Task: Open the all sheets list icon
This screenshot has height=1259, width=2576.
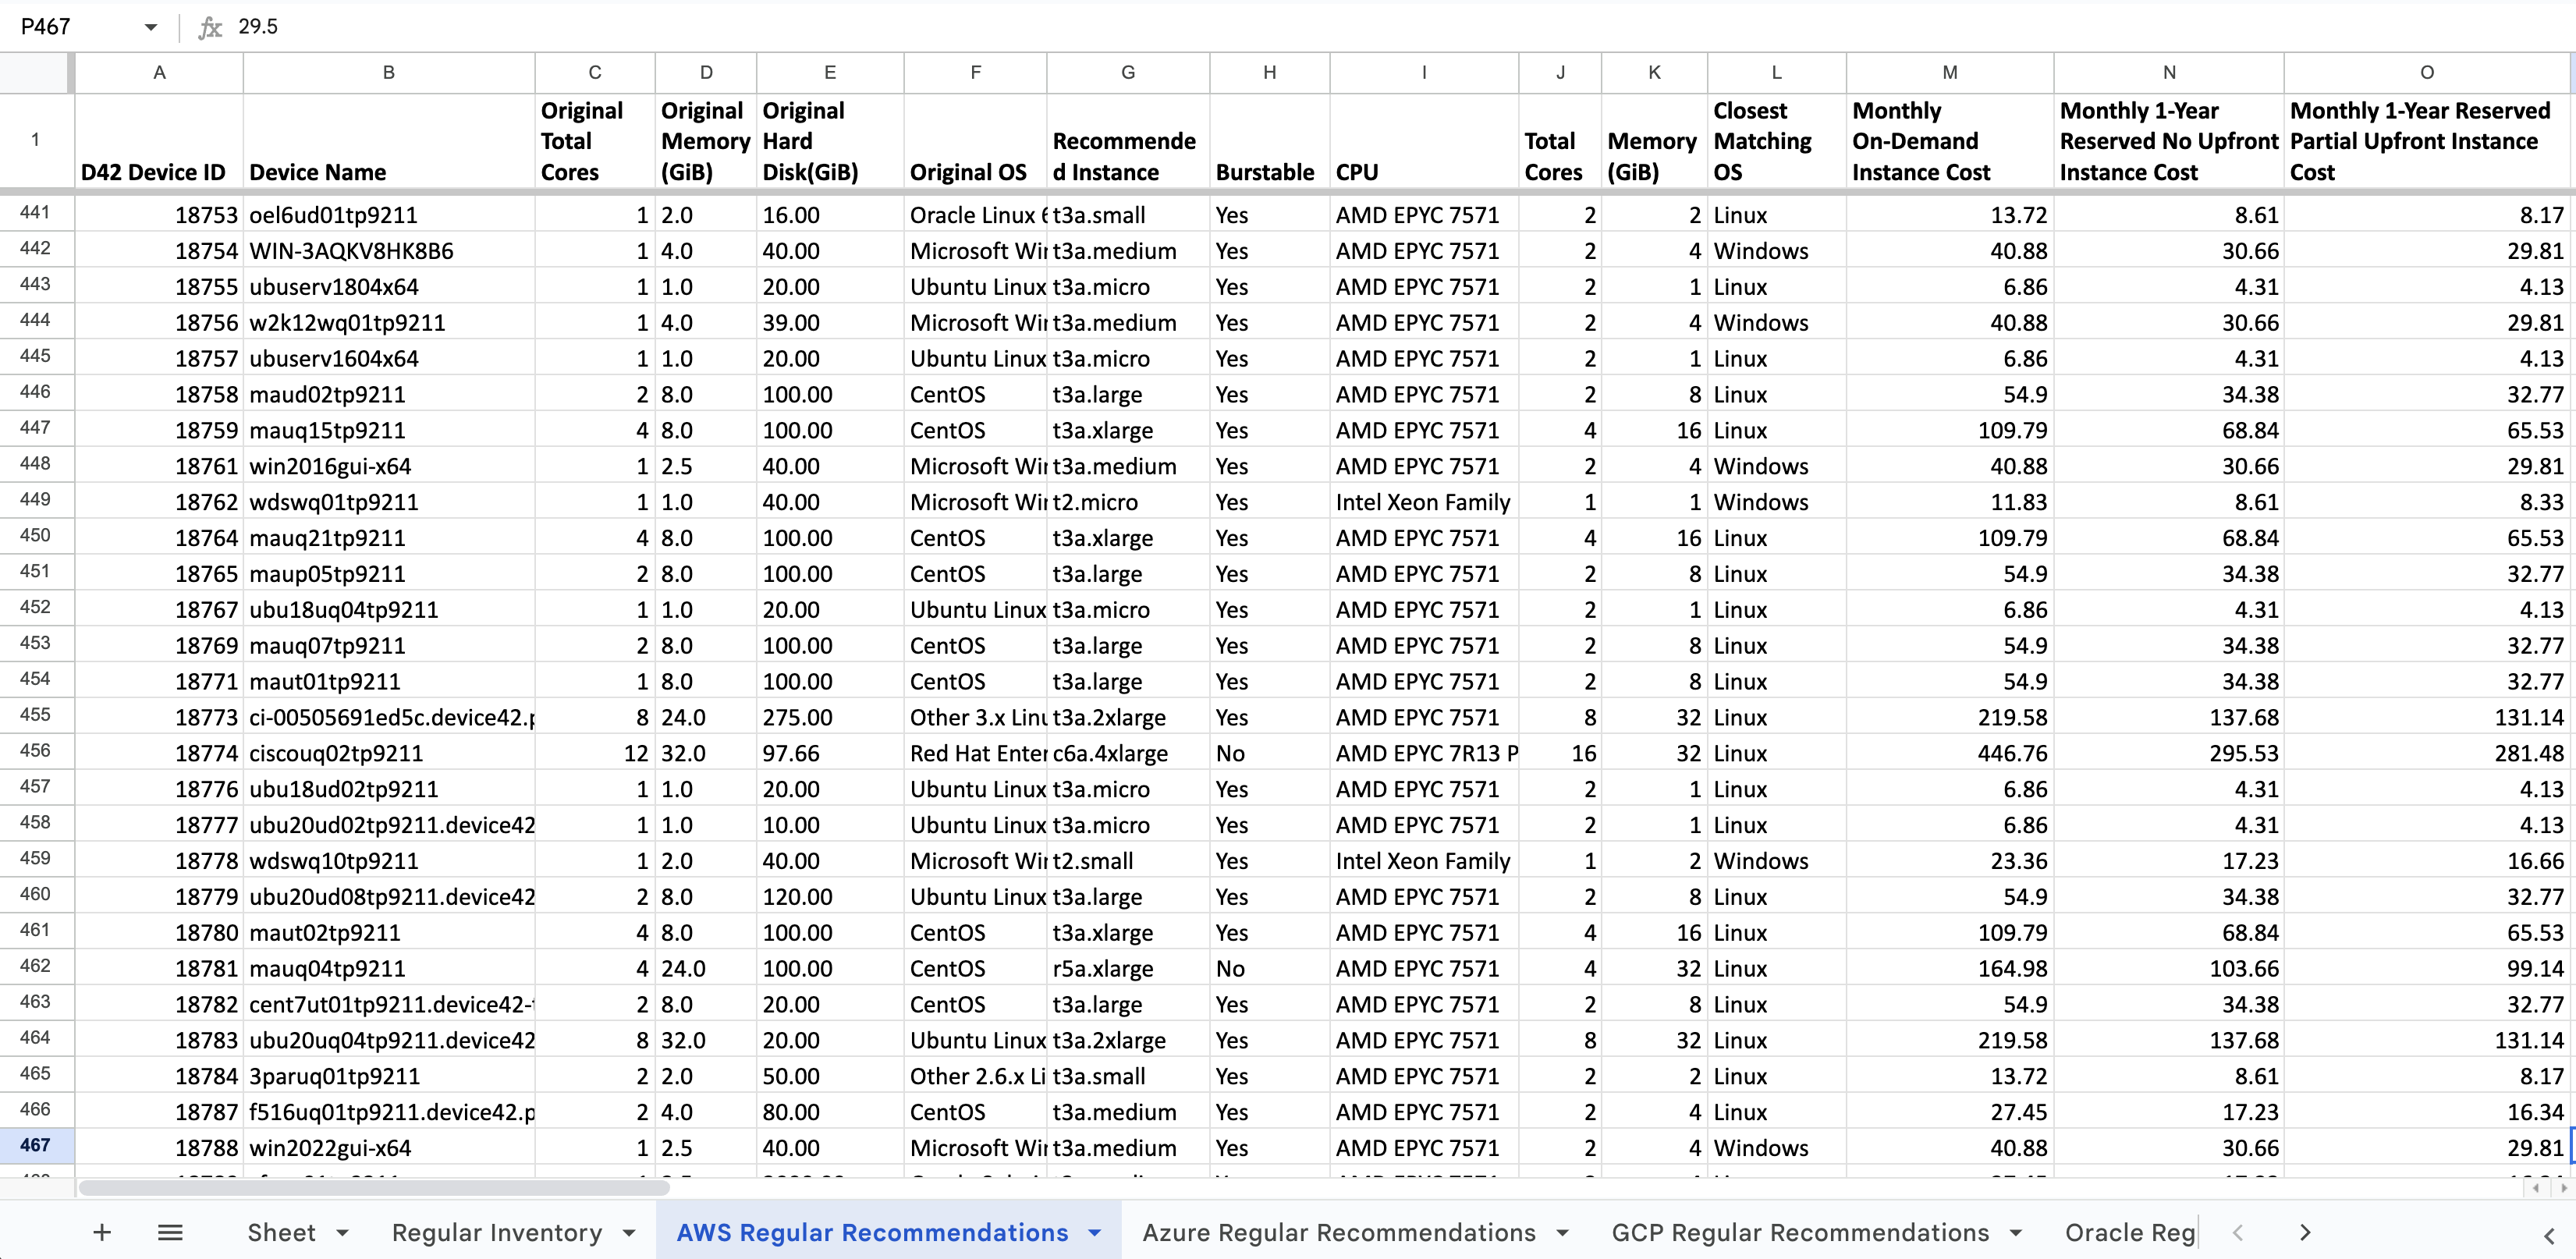Action: [170, 1232]
